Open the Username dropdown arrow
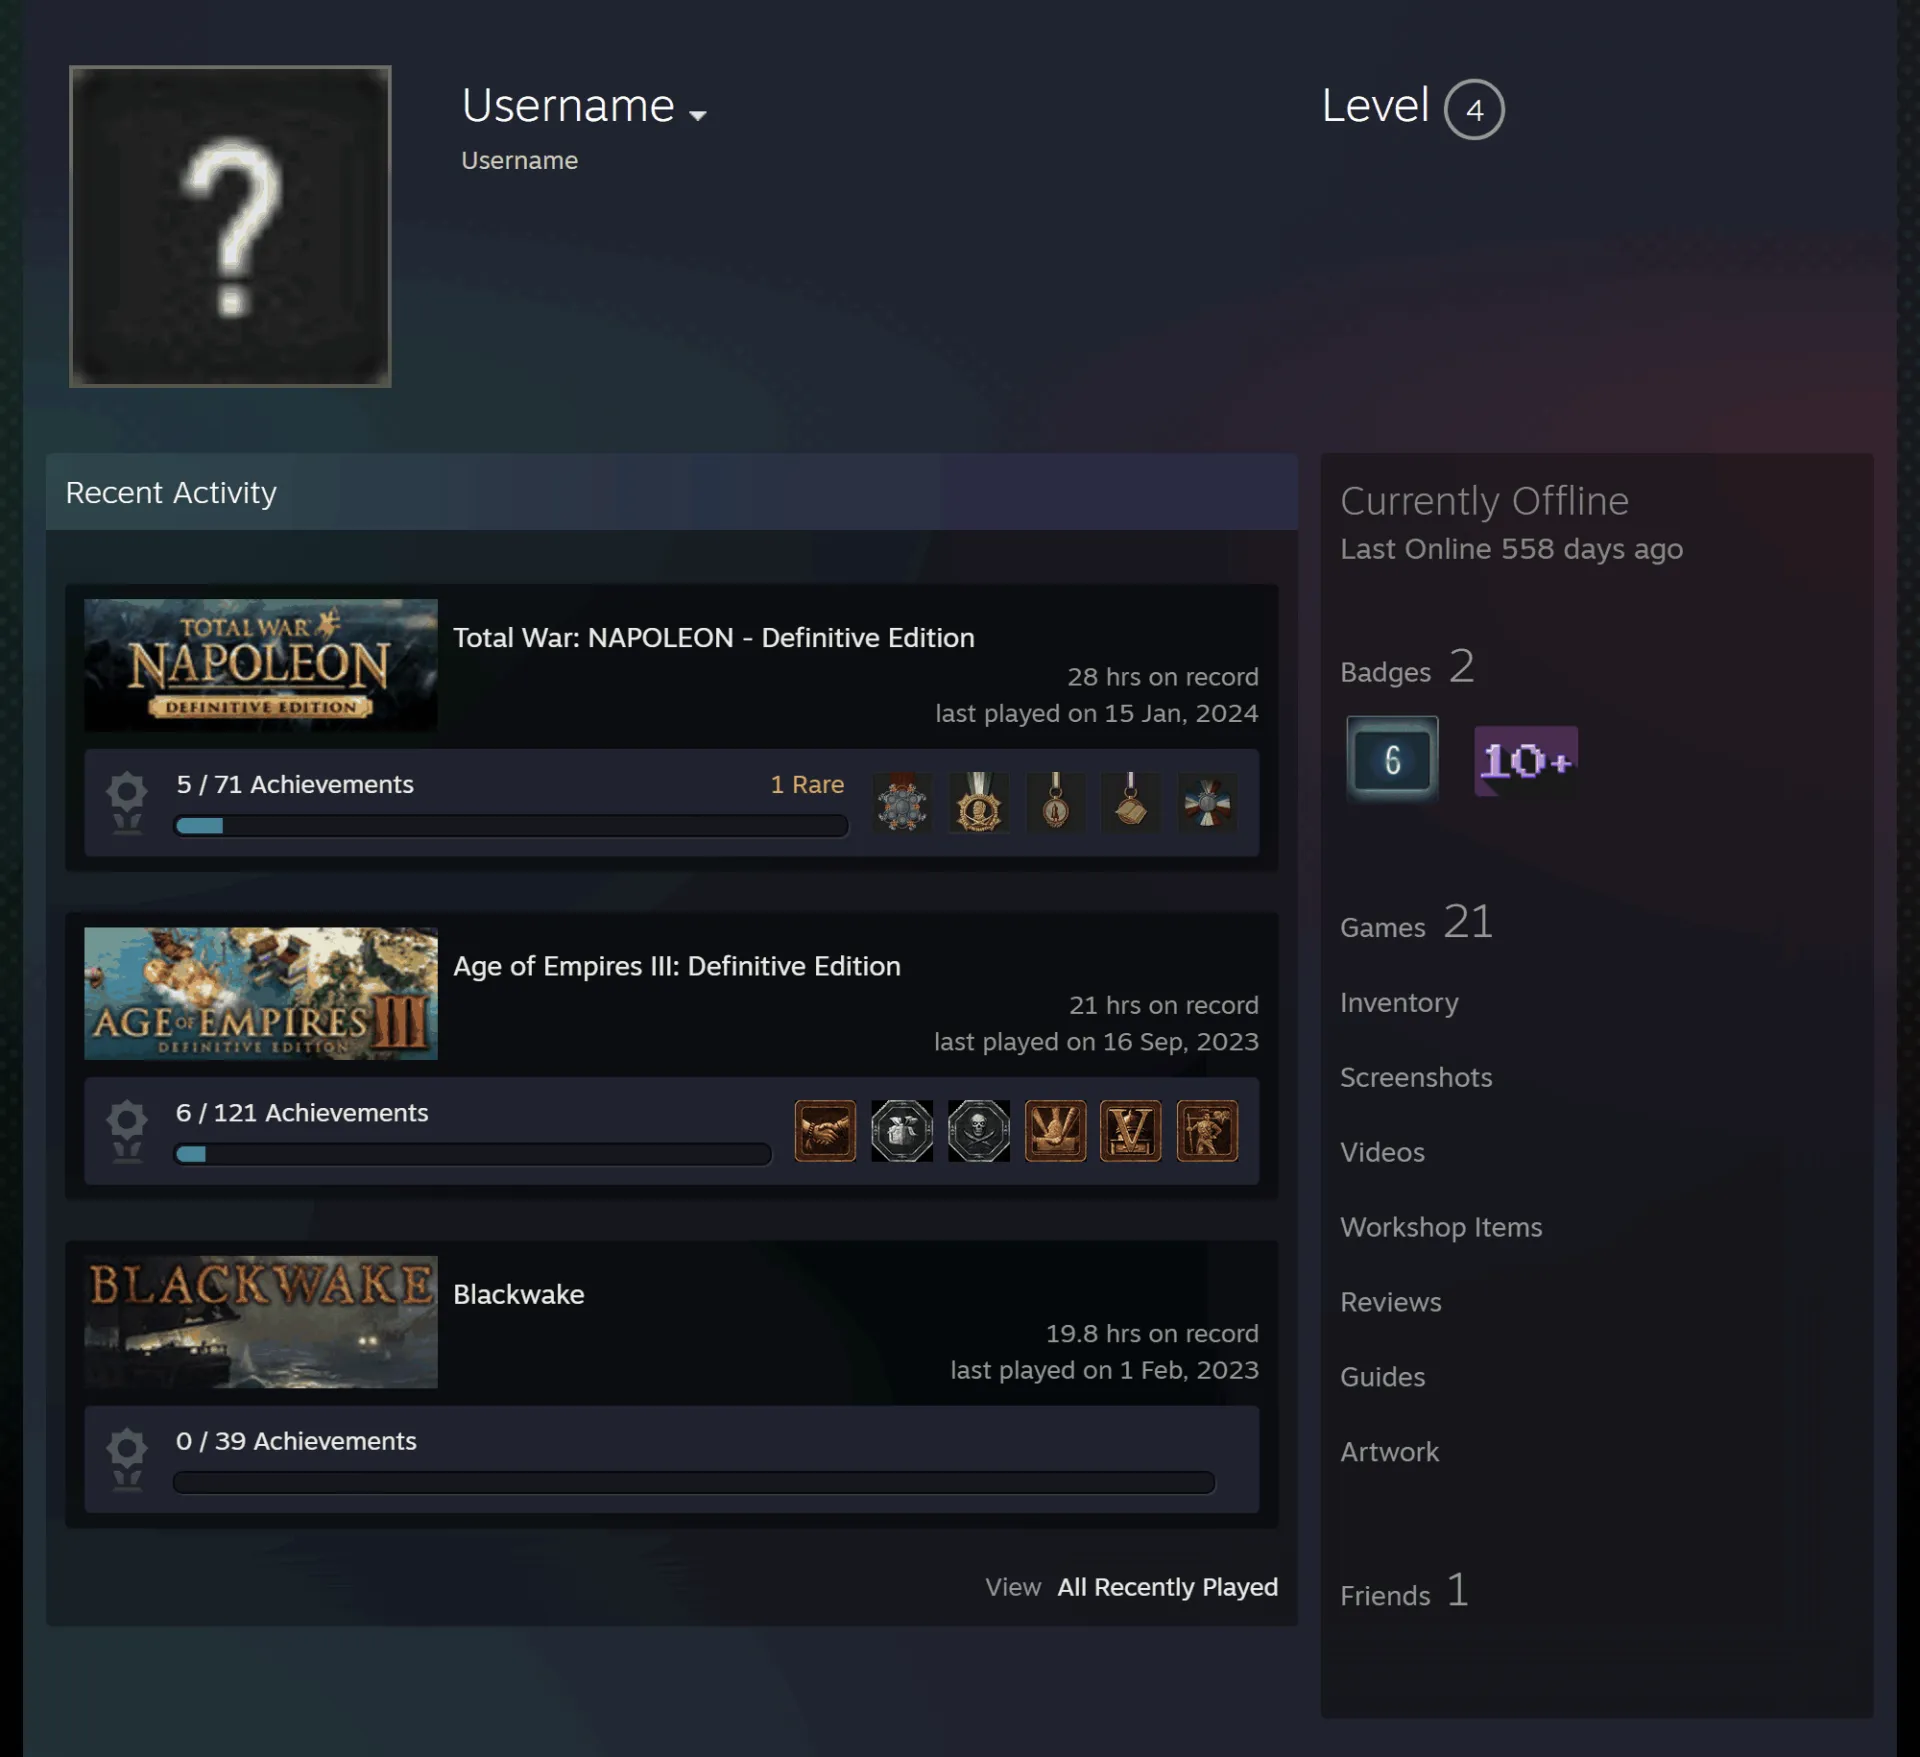 tap(698, 115)
